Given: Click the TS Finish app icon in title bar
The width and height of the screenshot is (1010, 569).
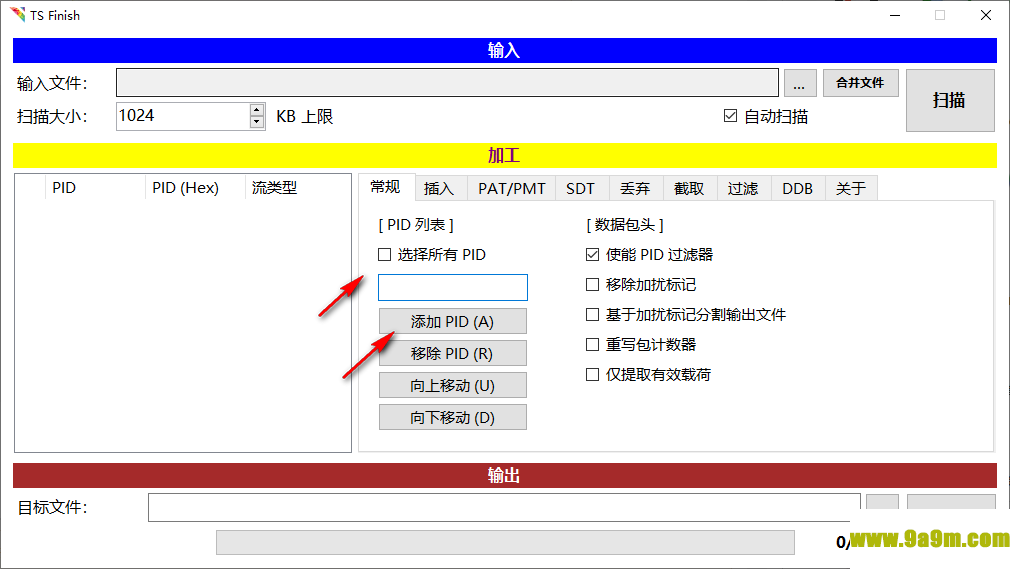Looking at the screenshot, I should pyautogui.click(x=17, y=15).
